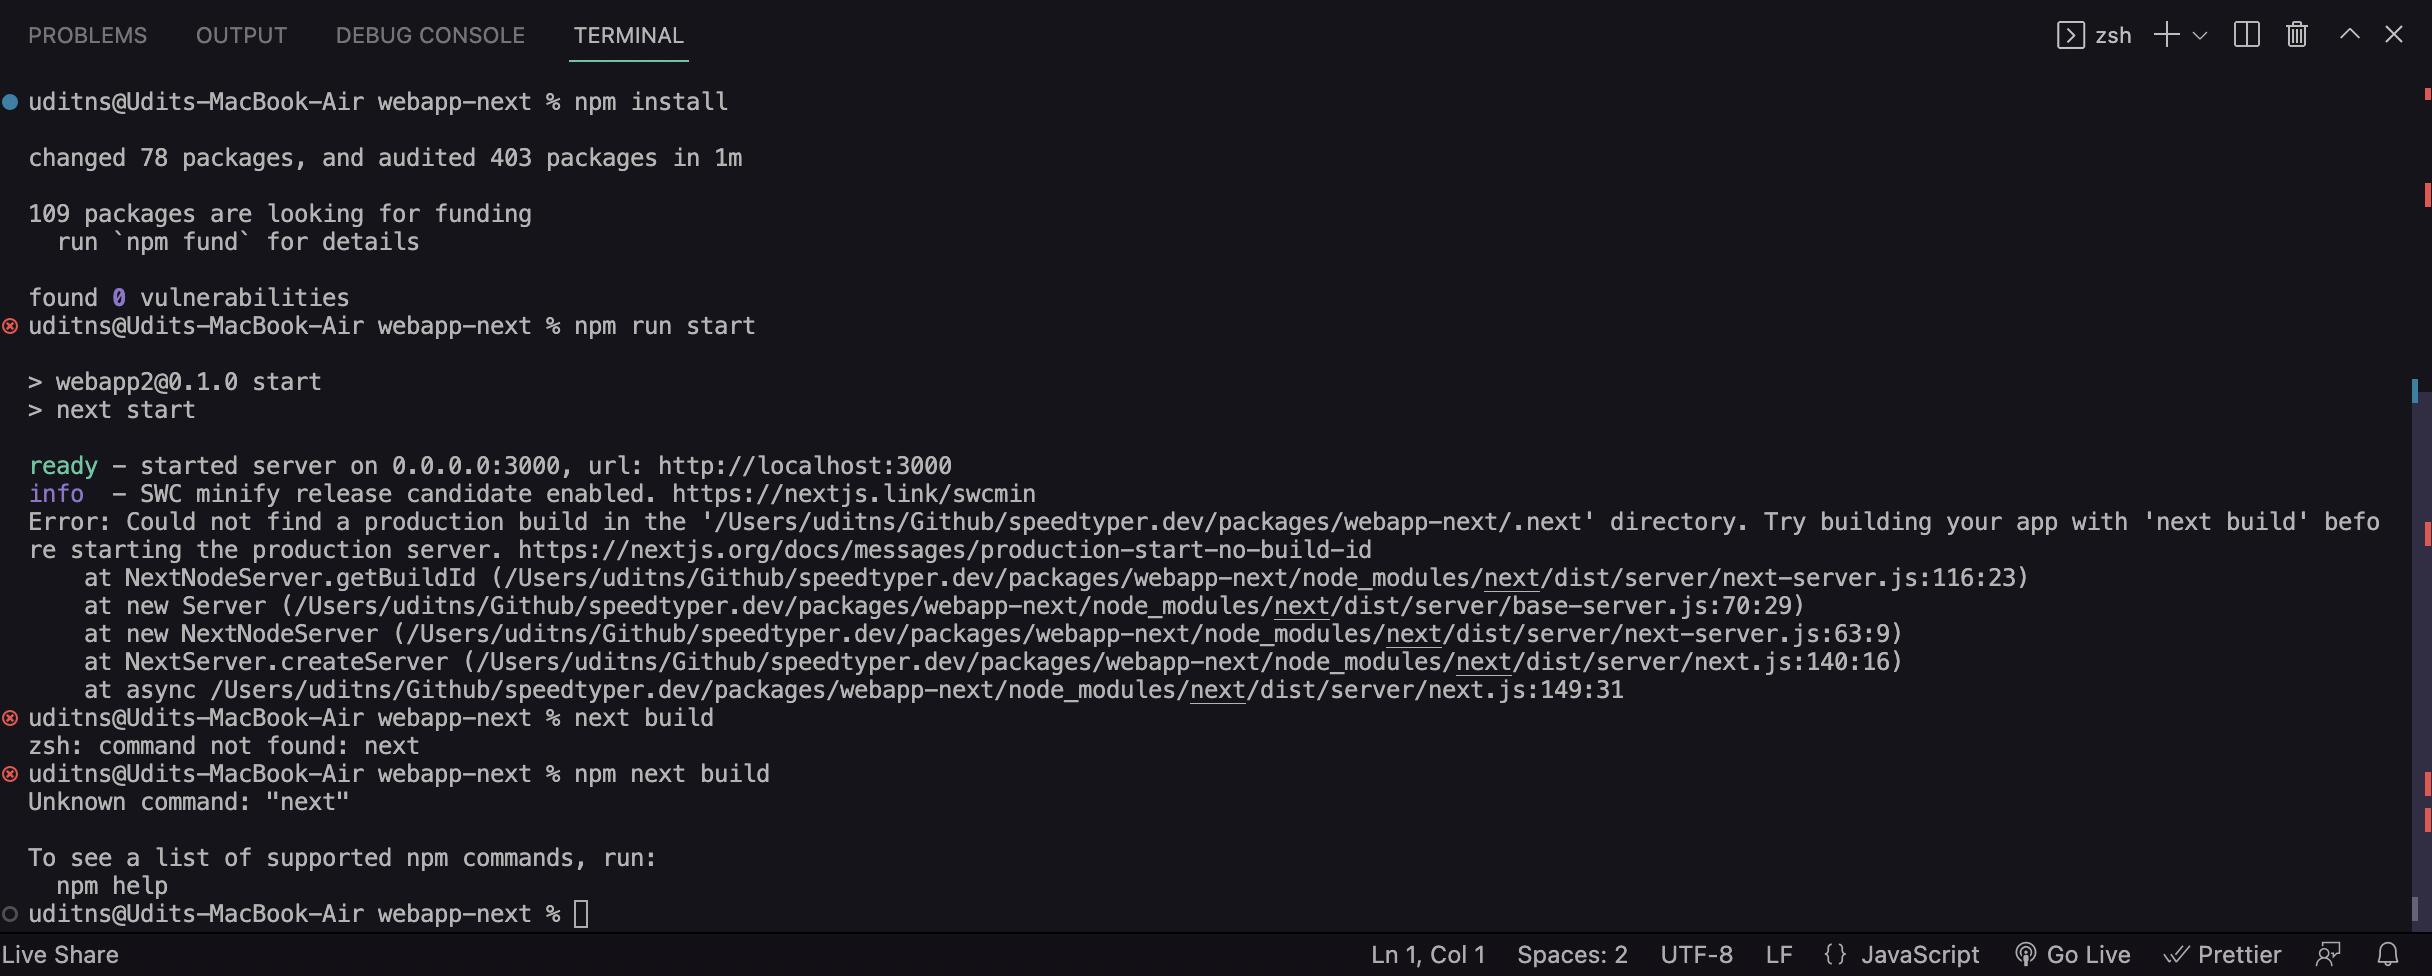Click the success dot beside npm install

9,100
